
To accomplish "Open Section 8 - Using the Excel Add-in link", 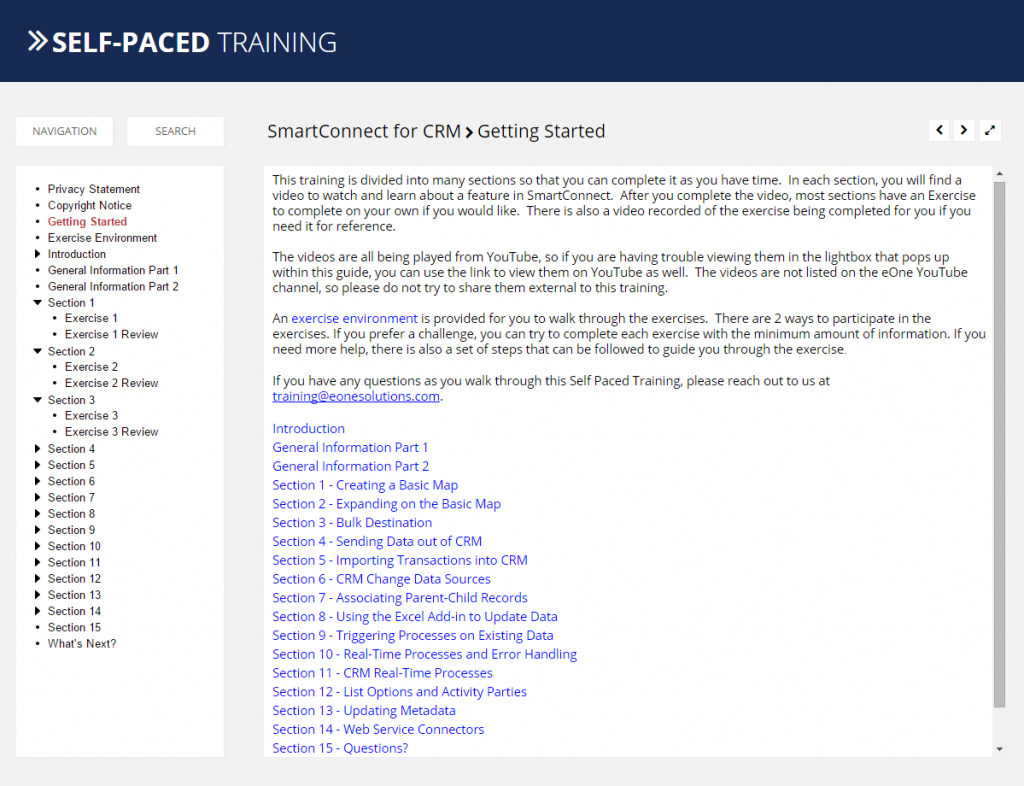I will (x=415, y=617).
